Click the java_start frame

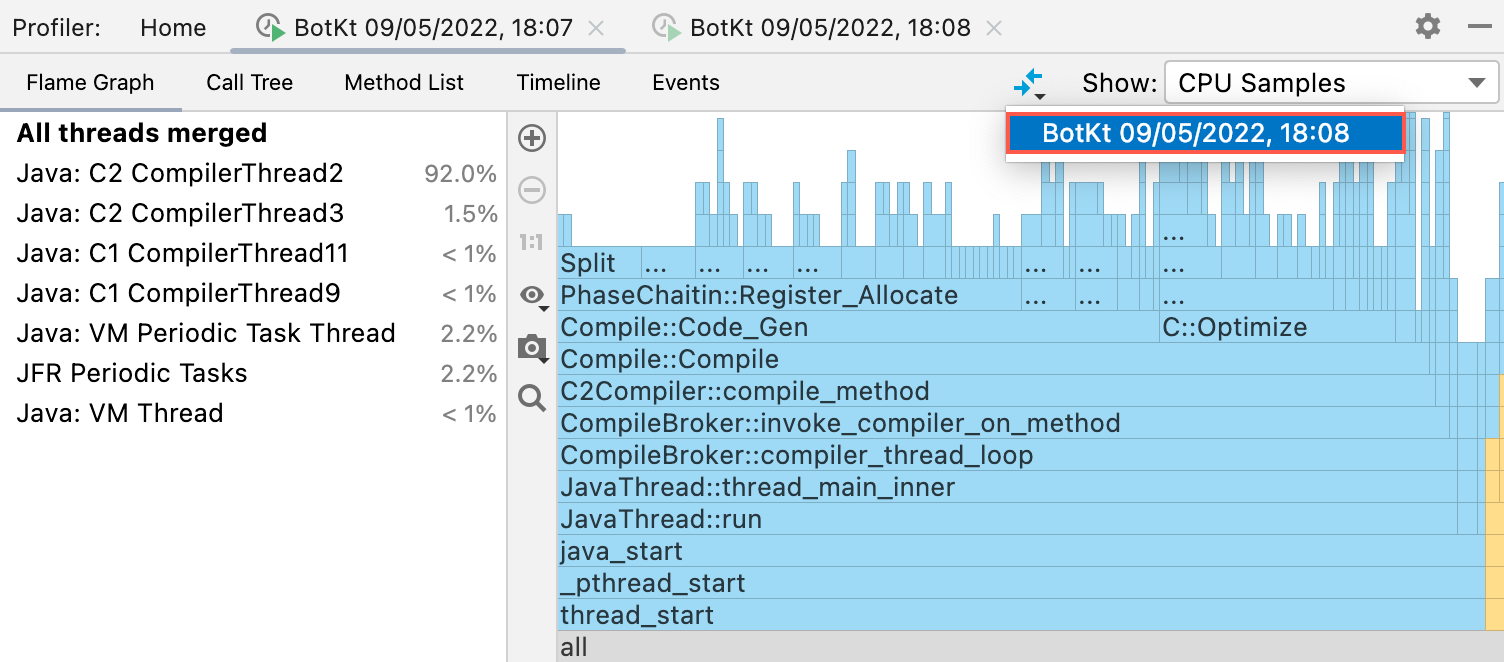[x=1021, y=552]
